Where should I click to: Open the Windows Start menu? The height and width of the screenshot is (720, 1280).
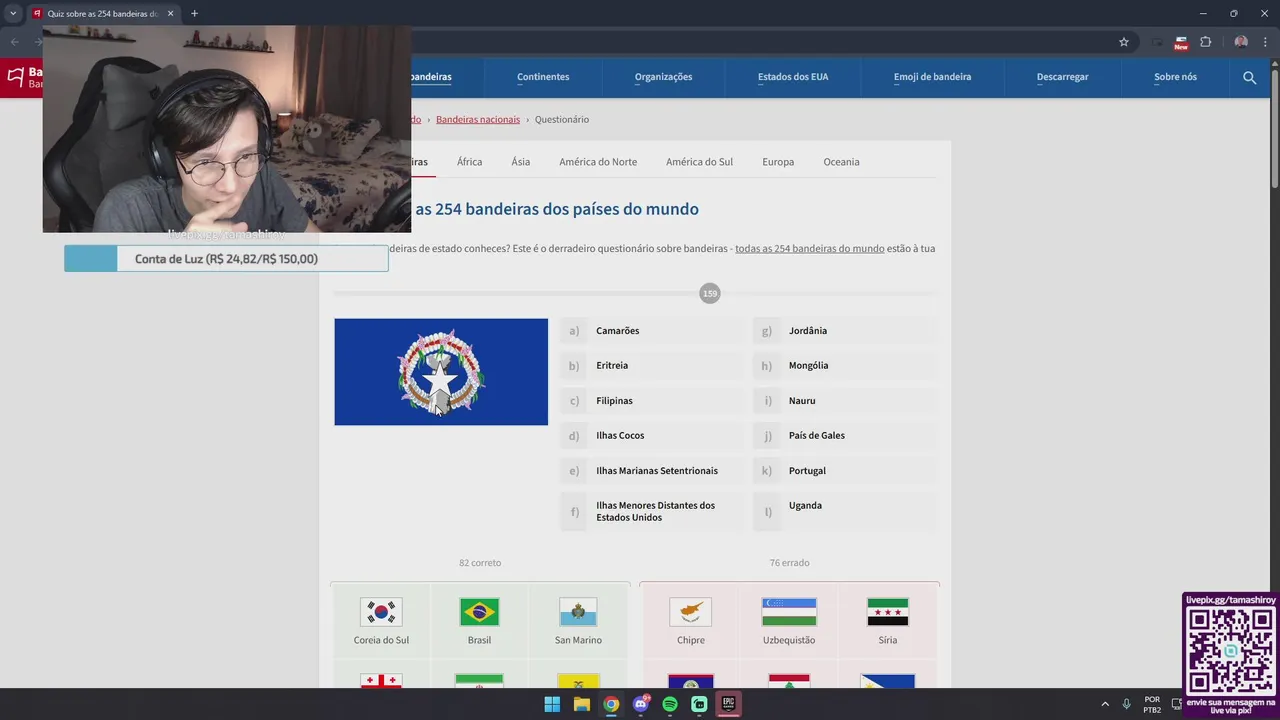pyautogui.click(x=552, y=704)
